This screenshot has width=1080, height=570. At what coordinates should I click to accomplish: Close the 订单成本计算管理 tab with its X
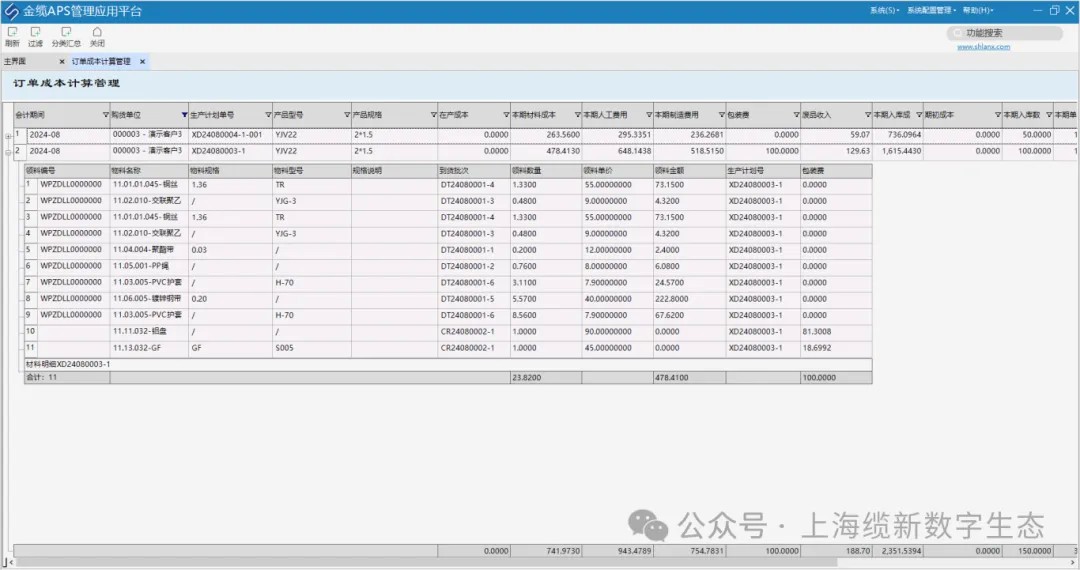[x=142, y=62]
